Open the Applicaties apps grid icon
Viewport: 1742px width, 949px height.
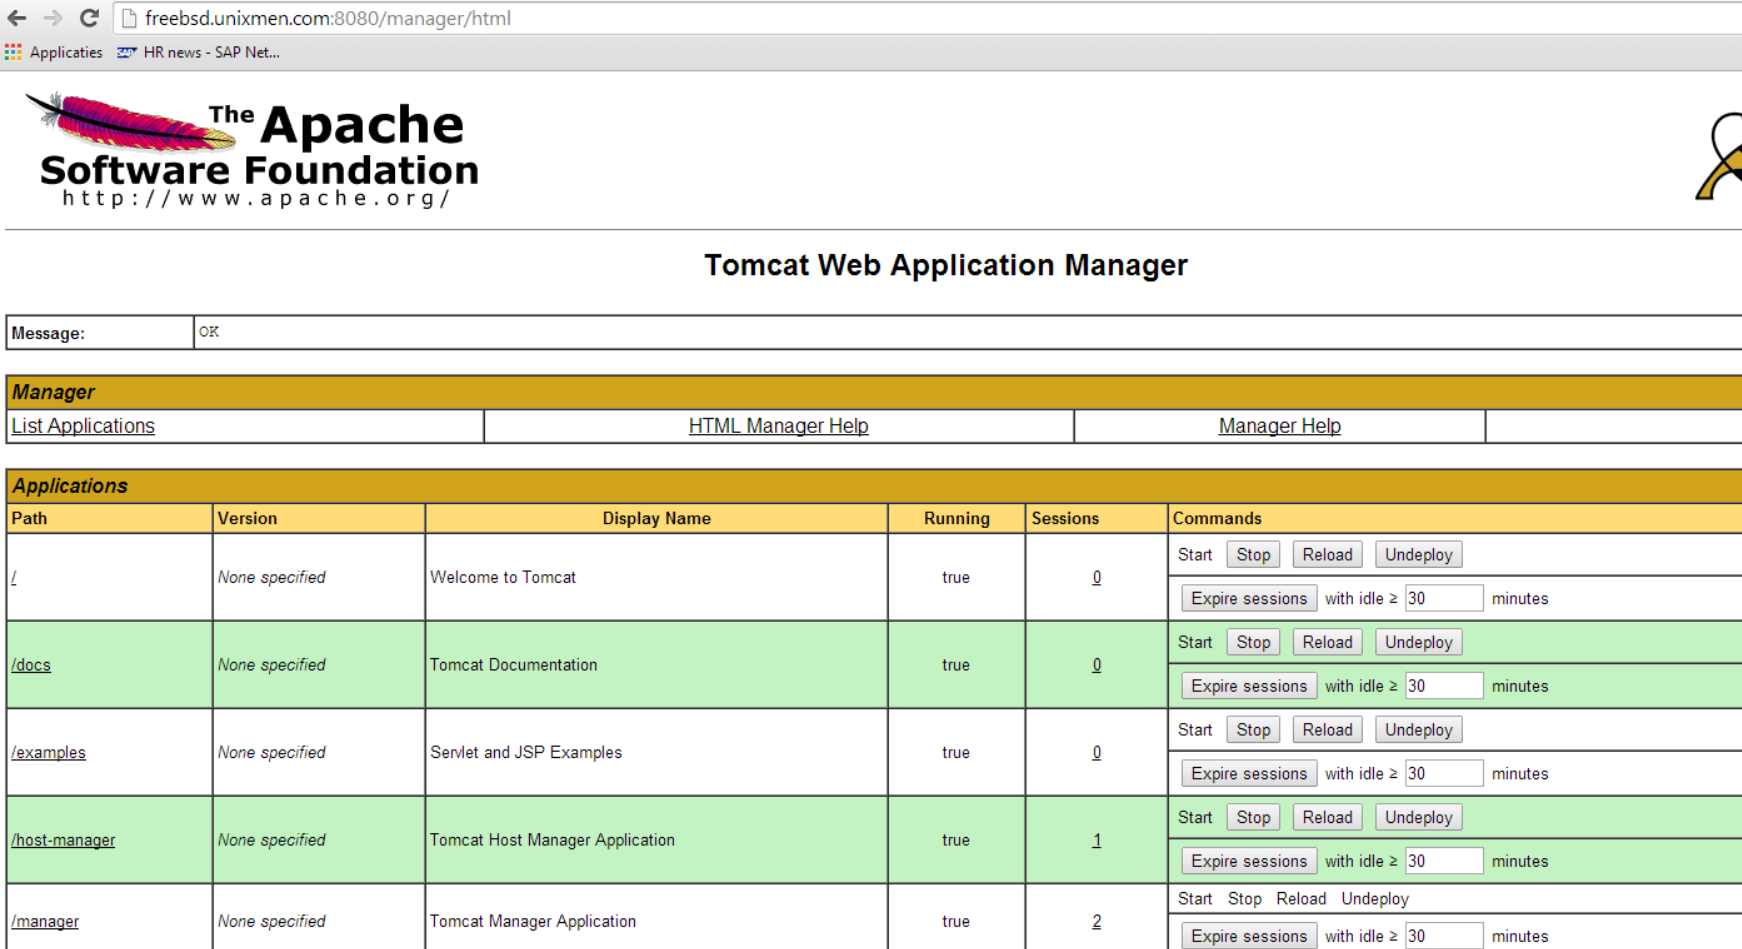pos(13,52)
